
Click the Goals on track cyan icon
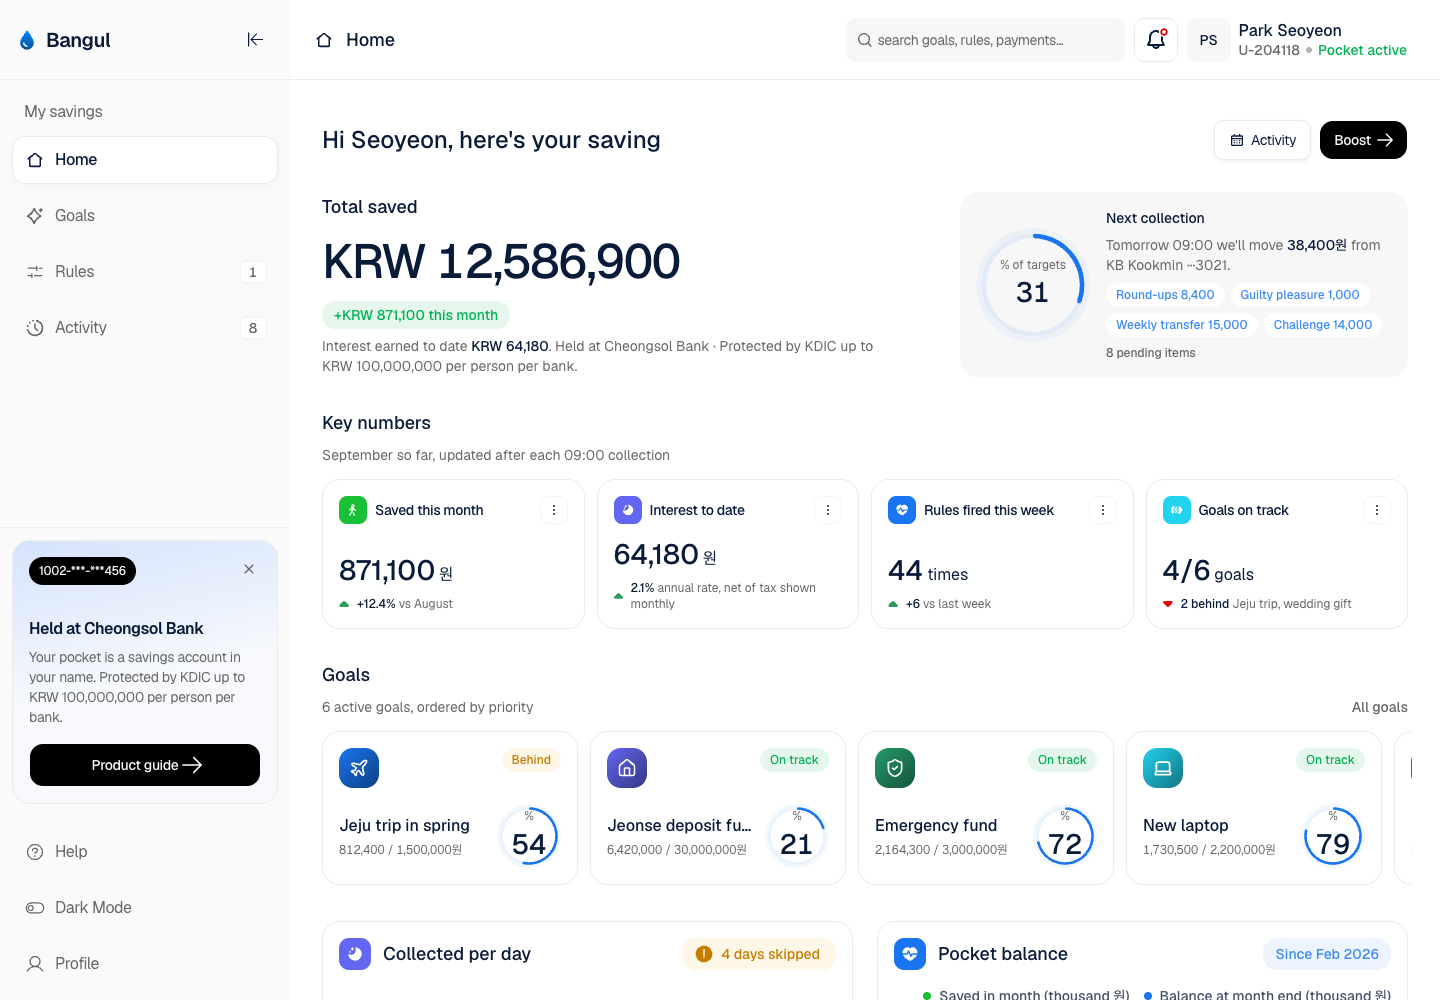pyautogui.click(x=1176, y=510)
